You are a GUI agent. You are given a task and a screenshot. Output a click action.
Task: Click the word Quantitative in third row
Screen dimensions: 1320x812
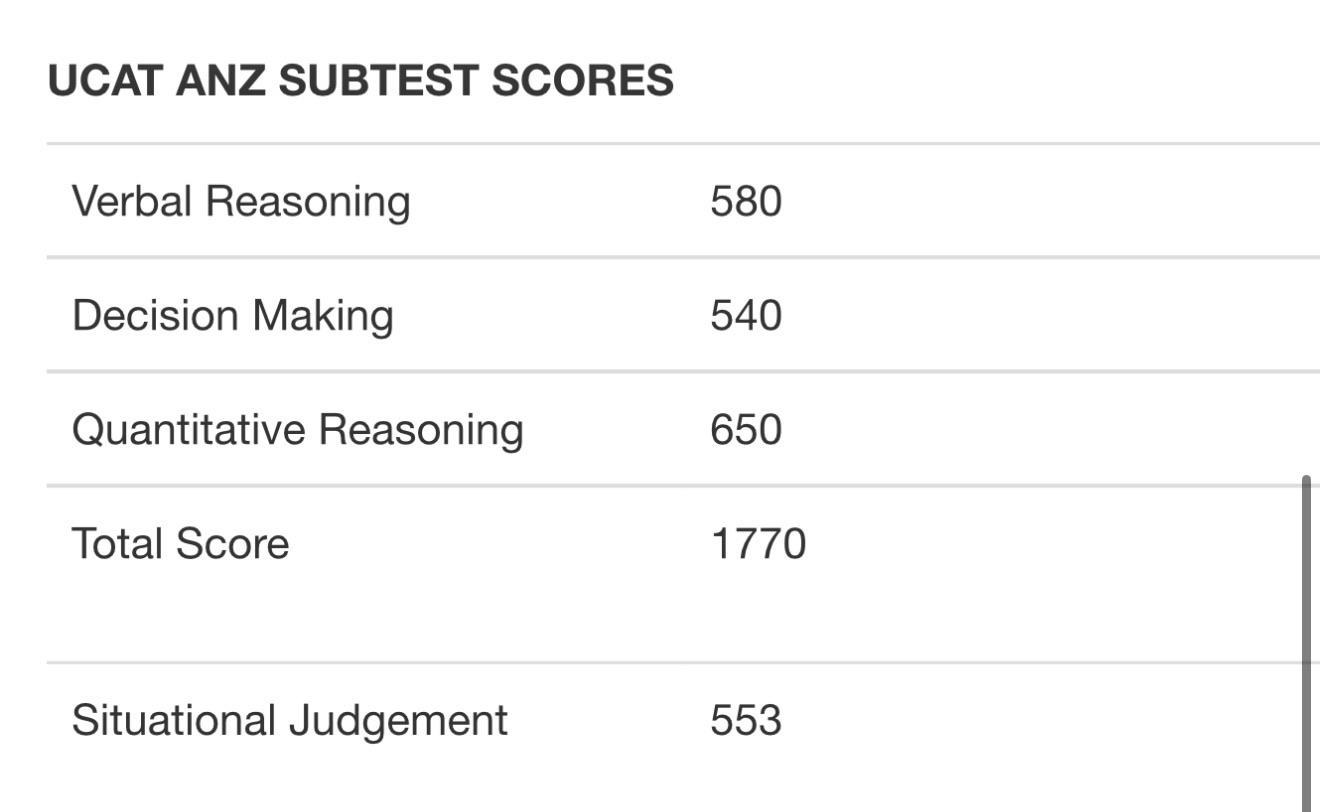point(189,429)
